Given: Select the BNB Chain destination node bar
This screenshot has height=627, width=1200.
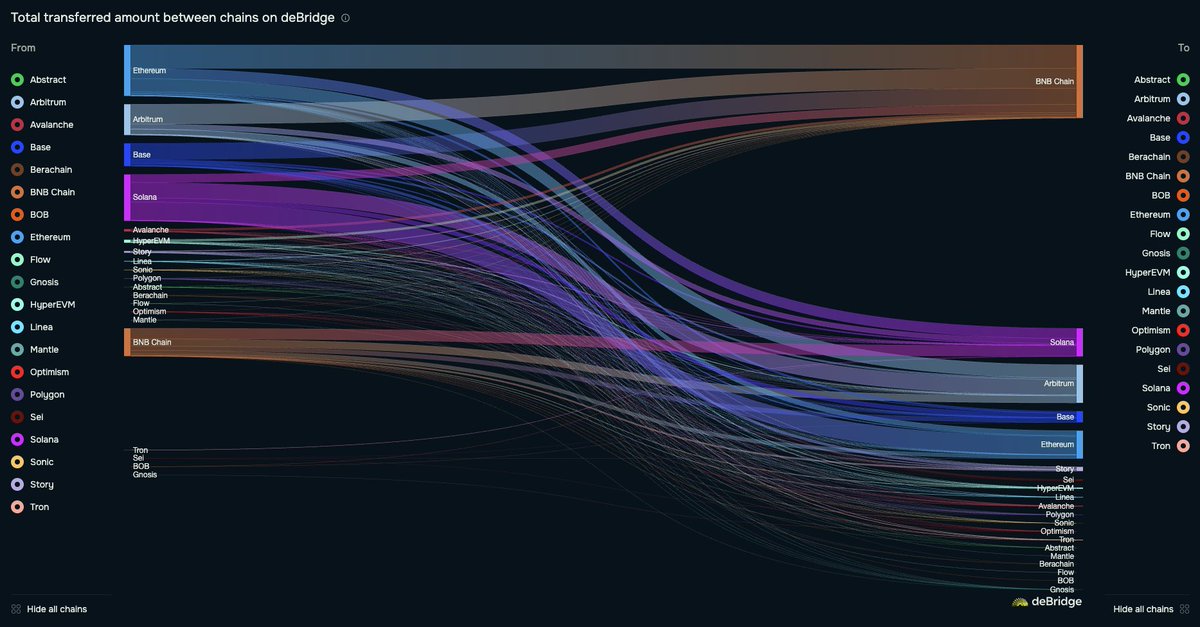Looking at the screenshot, I should [x=1080, y=81].
